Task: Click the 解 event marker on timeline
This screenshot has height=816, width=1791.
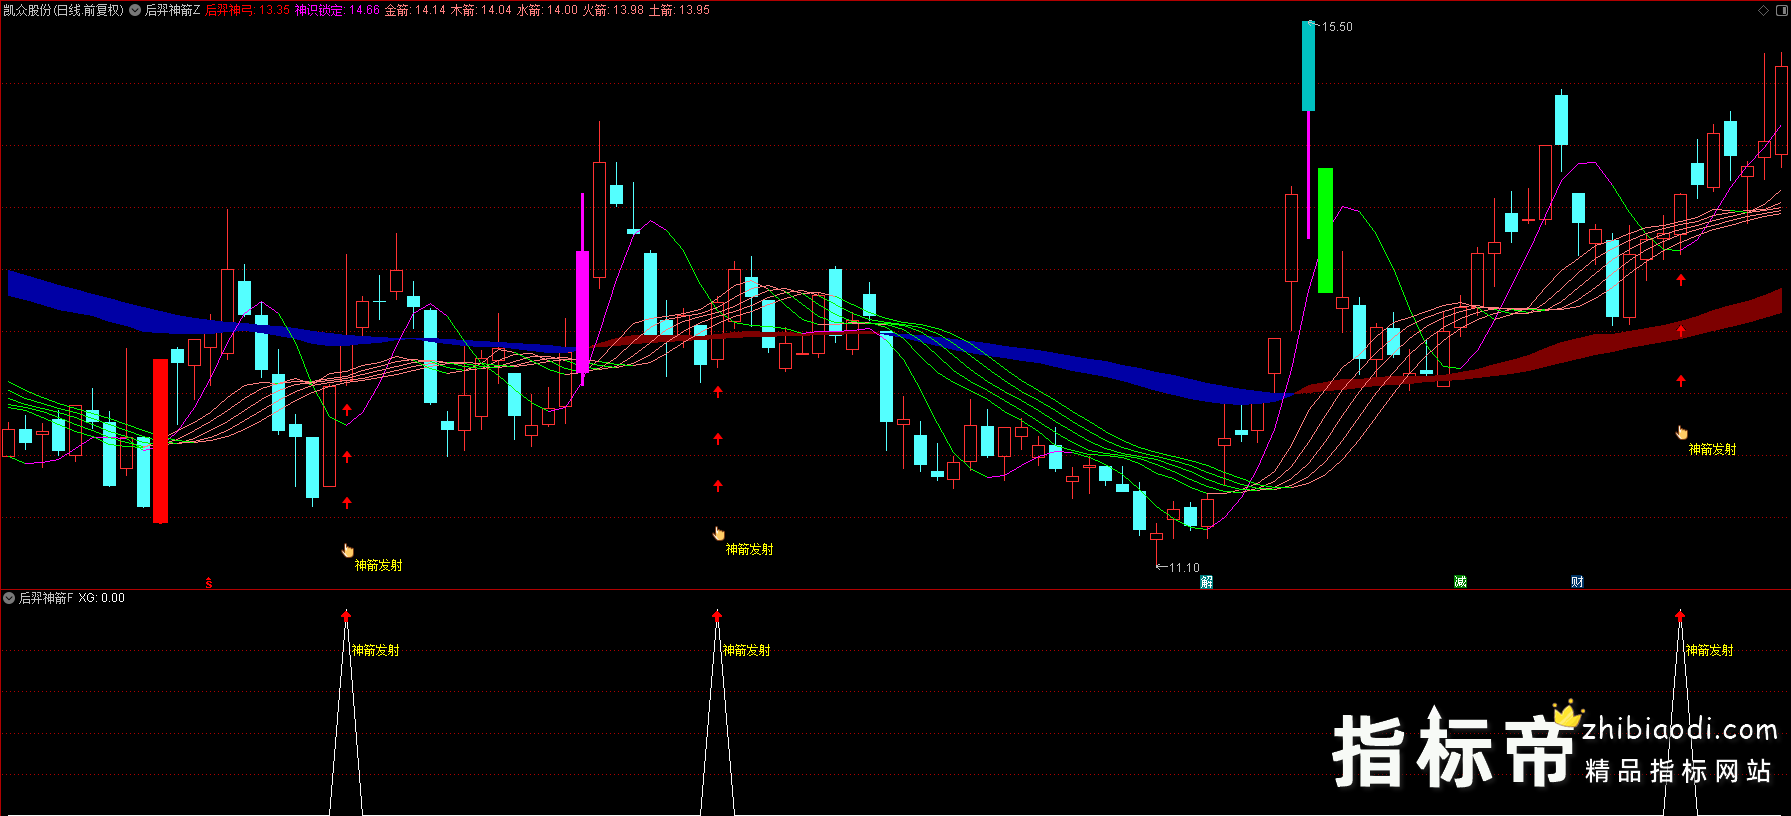Action: click(x=1207, y=582)
